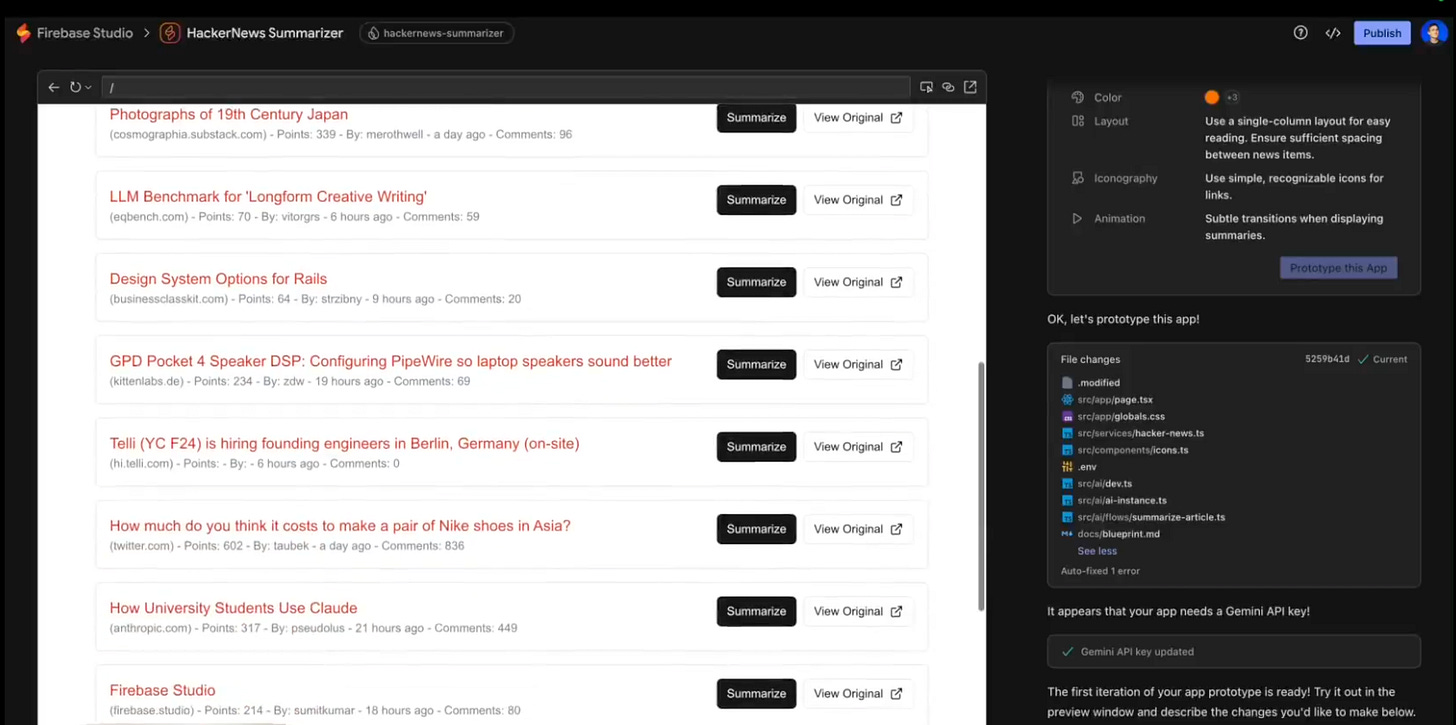The width and height of the screenshot is (1456, 725).
Task: View original of Design System Options for Rails
Action: tap(858, 282)
